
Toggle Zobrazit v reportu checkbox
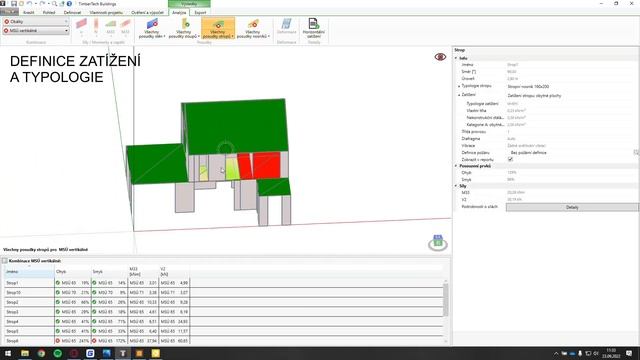[510, 159]
